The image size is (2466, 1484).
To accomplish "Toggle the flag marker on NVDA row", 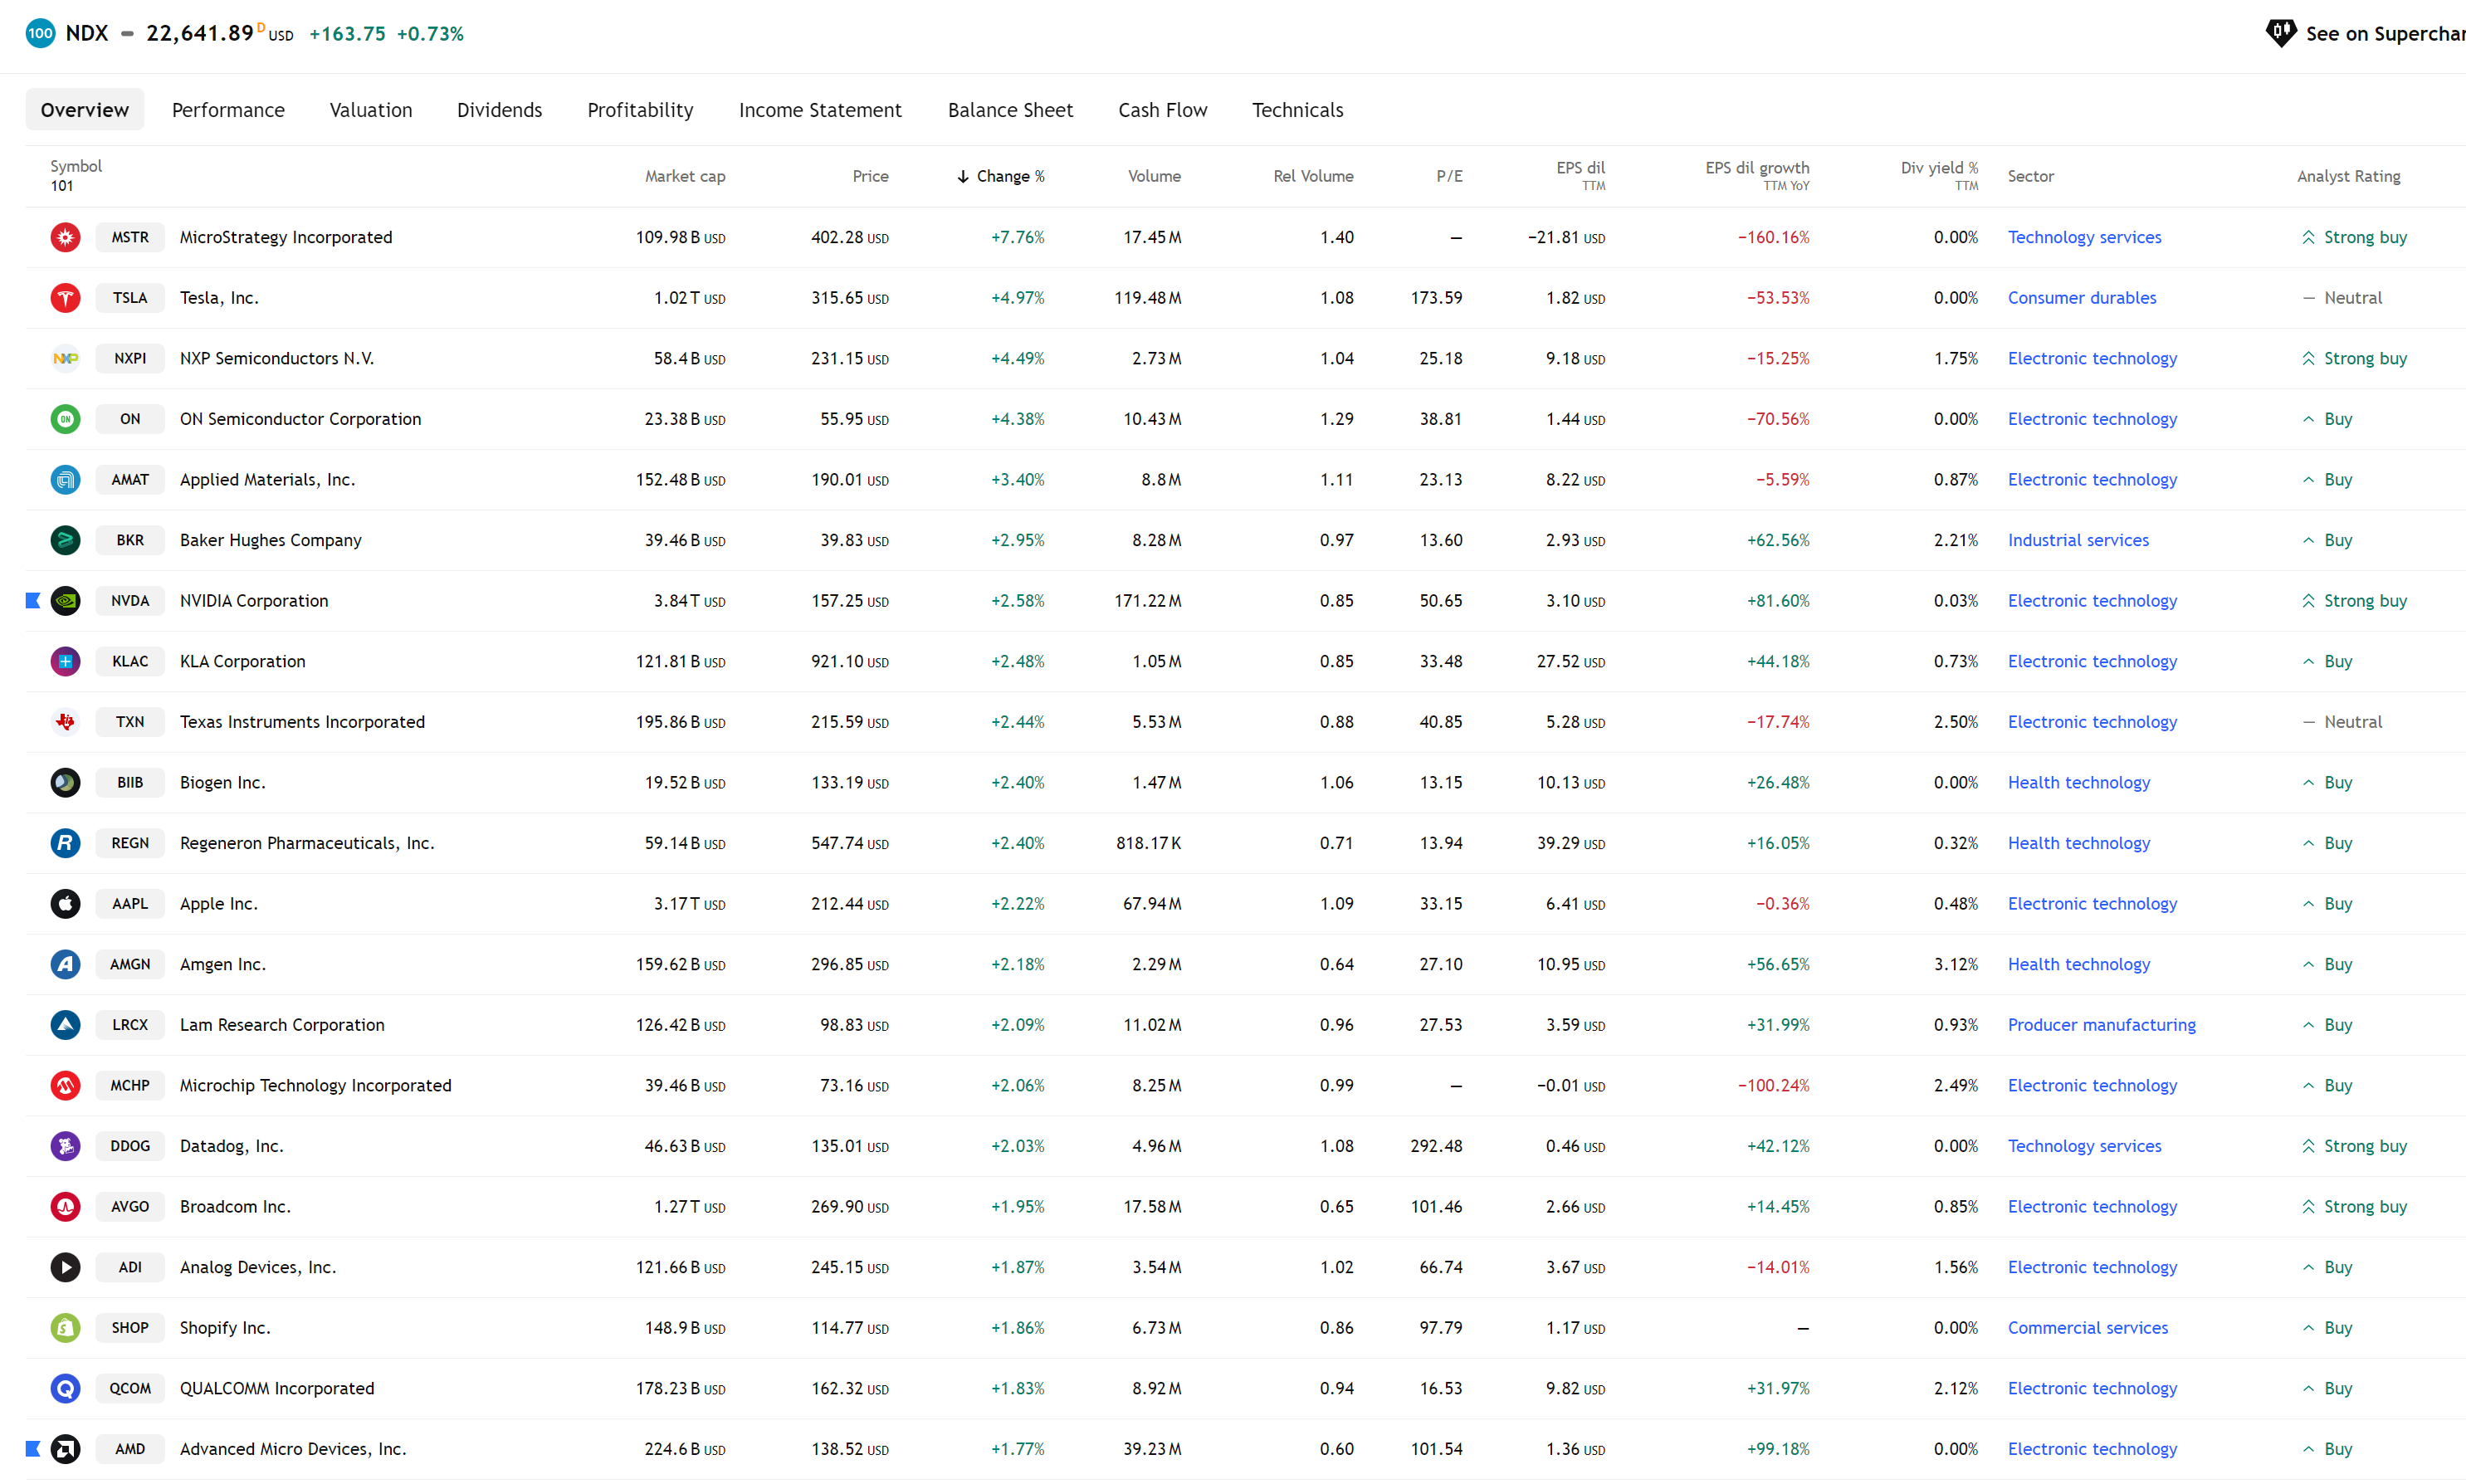I will point(33,601).
